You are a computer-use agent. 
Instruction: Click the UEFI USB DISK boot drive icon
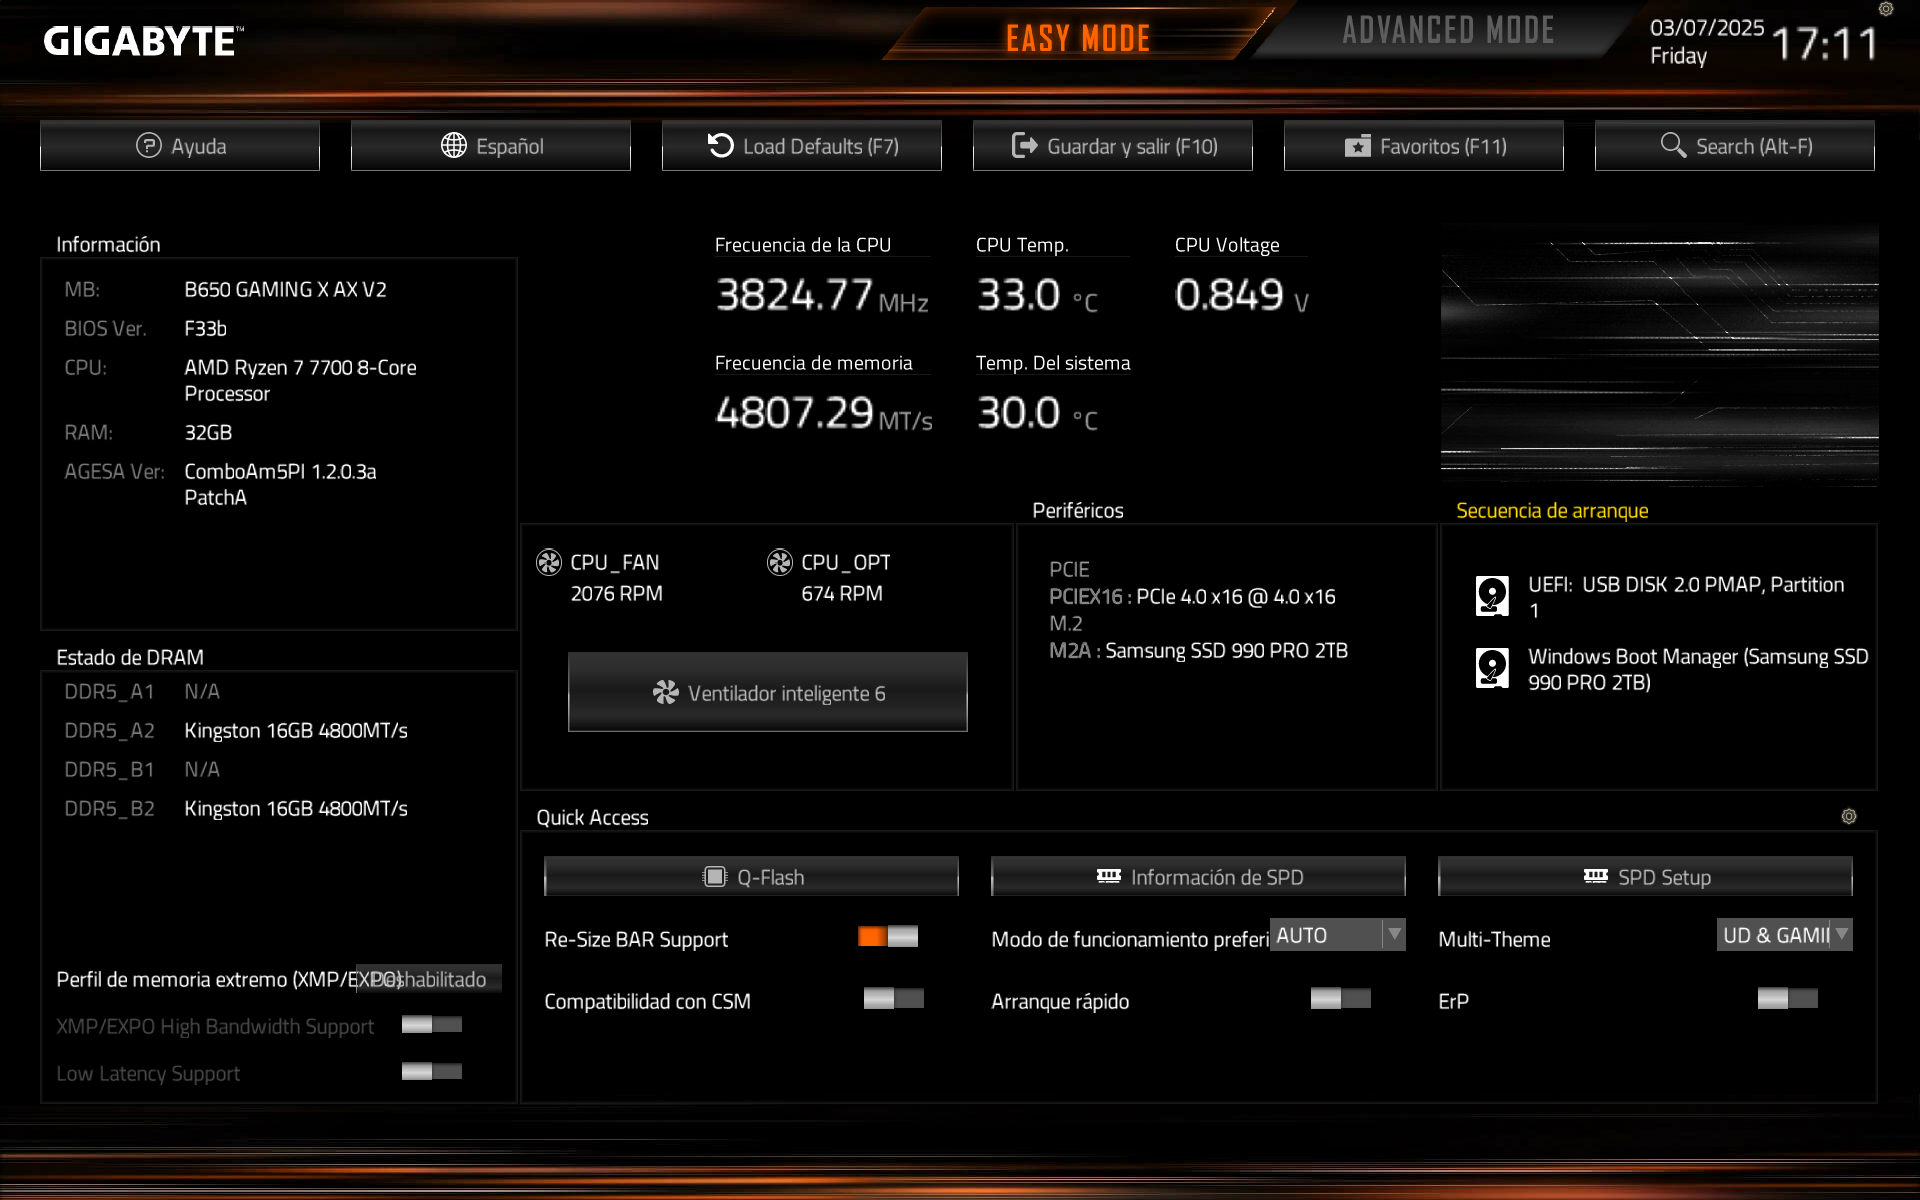1492,596
